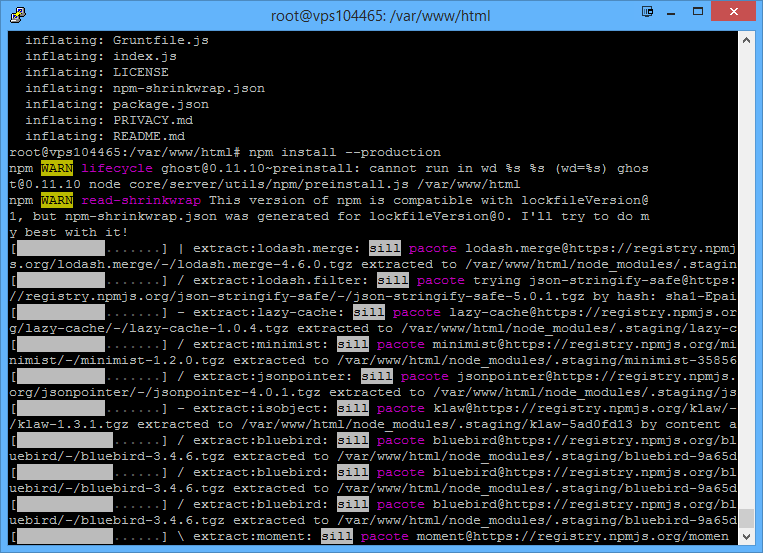Click the npm-shrinkwrap.json filename in the inflating list
The width and height of the screenshot is (763, 553).
188,88
